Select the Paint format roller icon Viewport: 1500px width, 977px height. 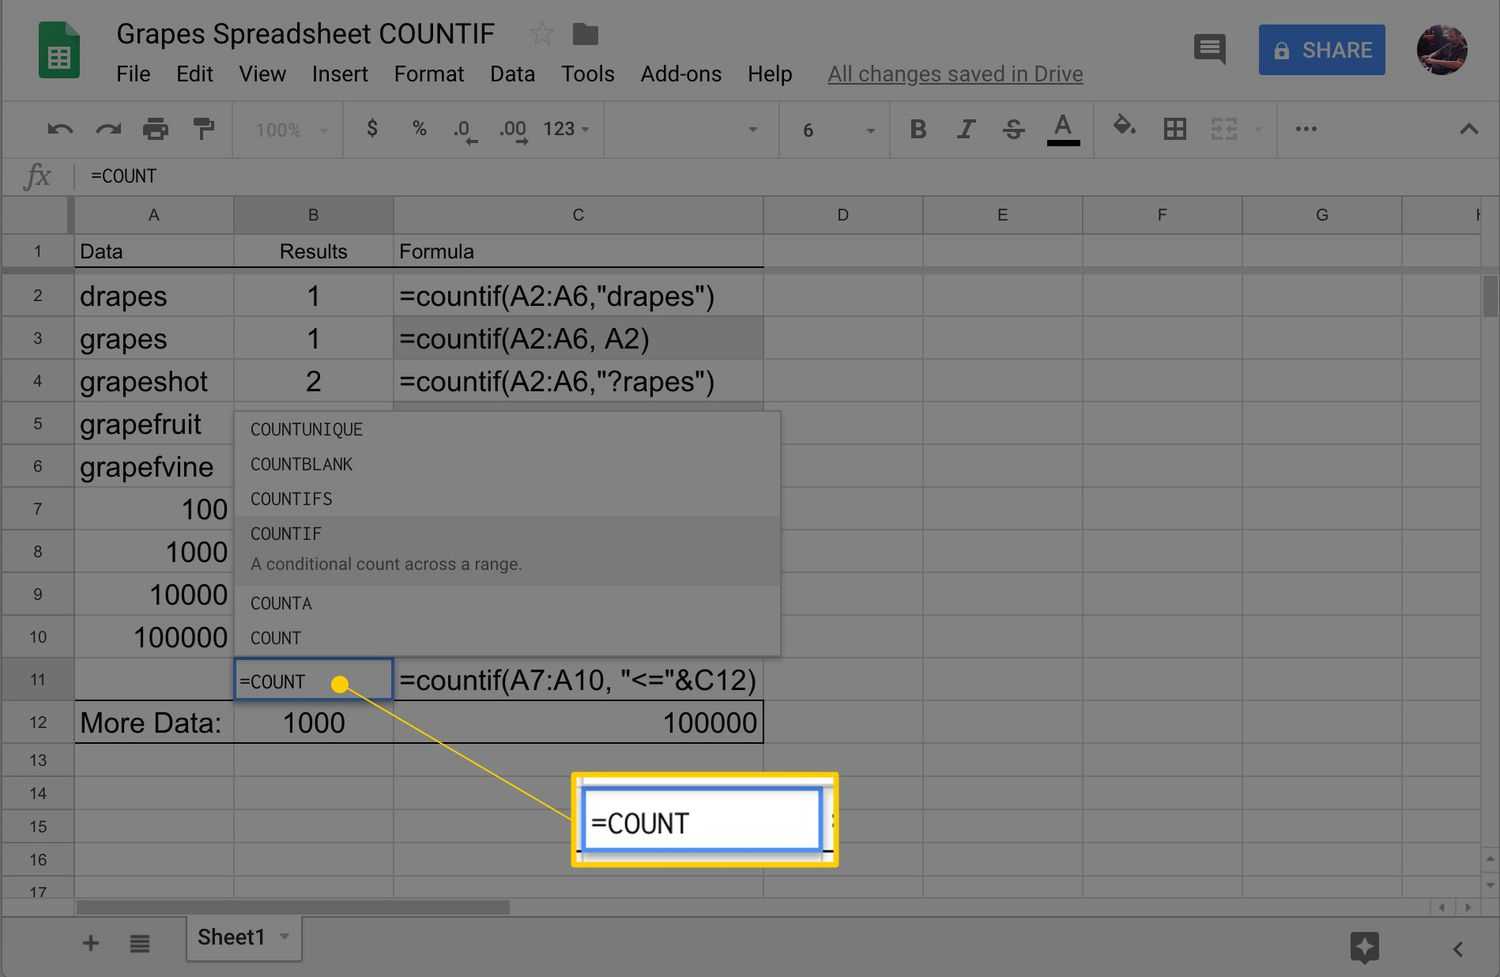(x=203, y=129)
